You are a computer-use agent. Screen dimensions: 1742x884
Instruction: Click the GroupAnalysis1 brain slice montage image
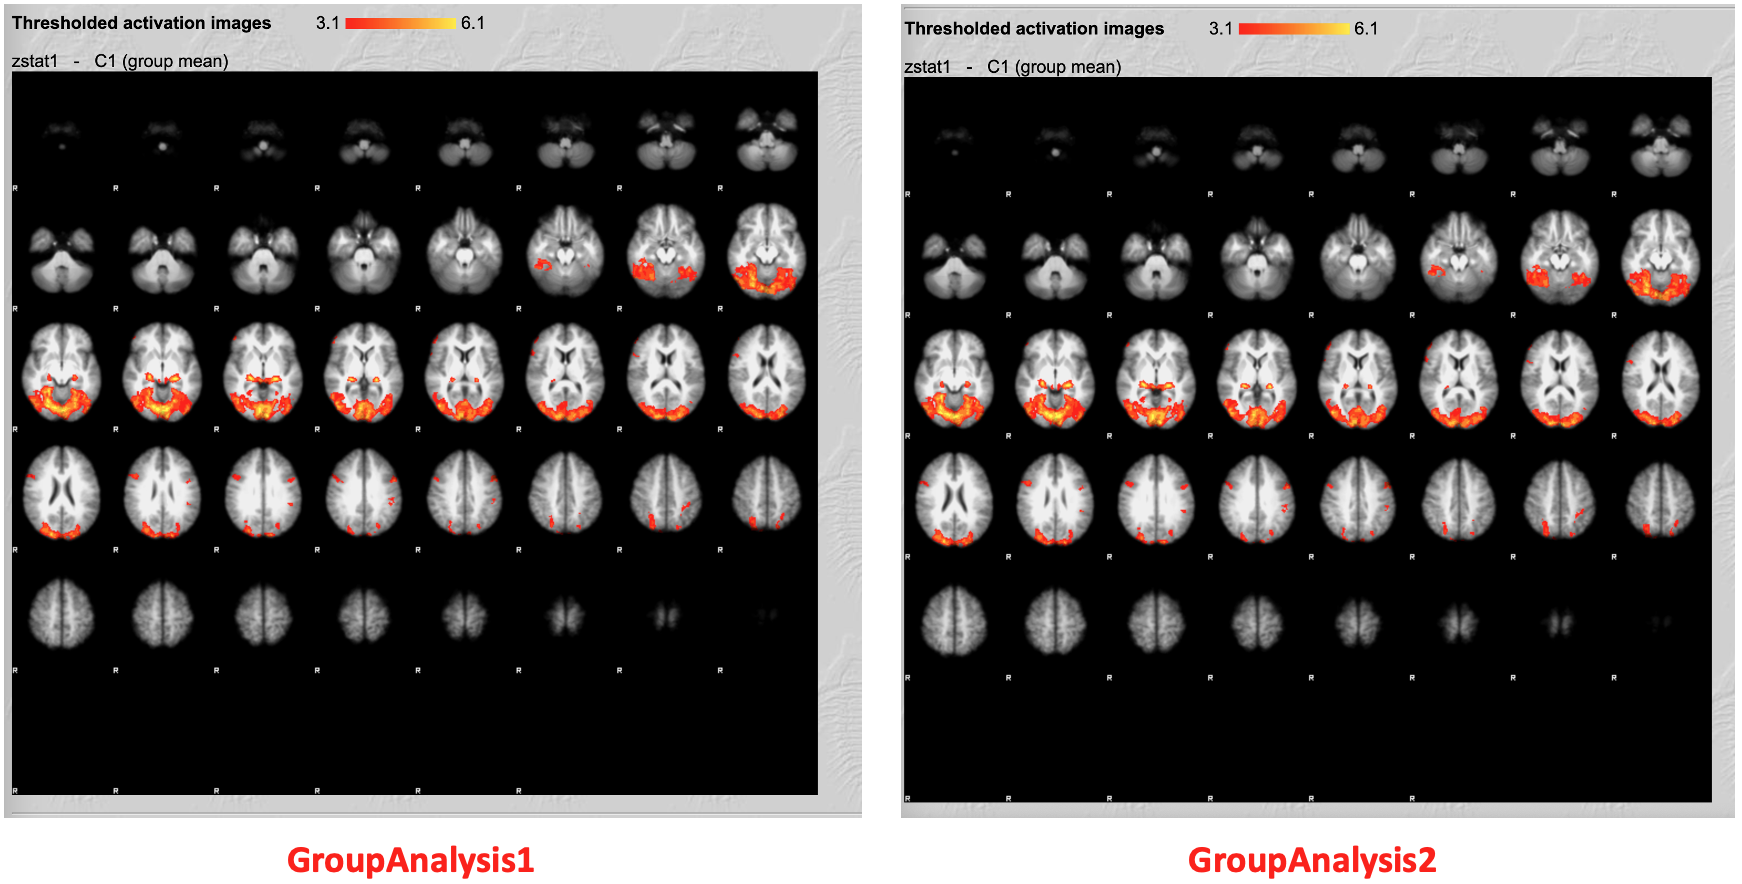click(x=415, y=433)
